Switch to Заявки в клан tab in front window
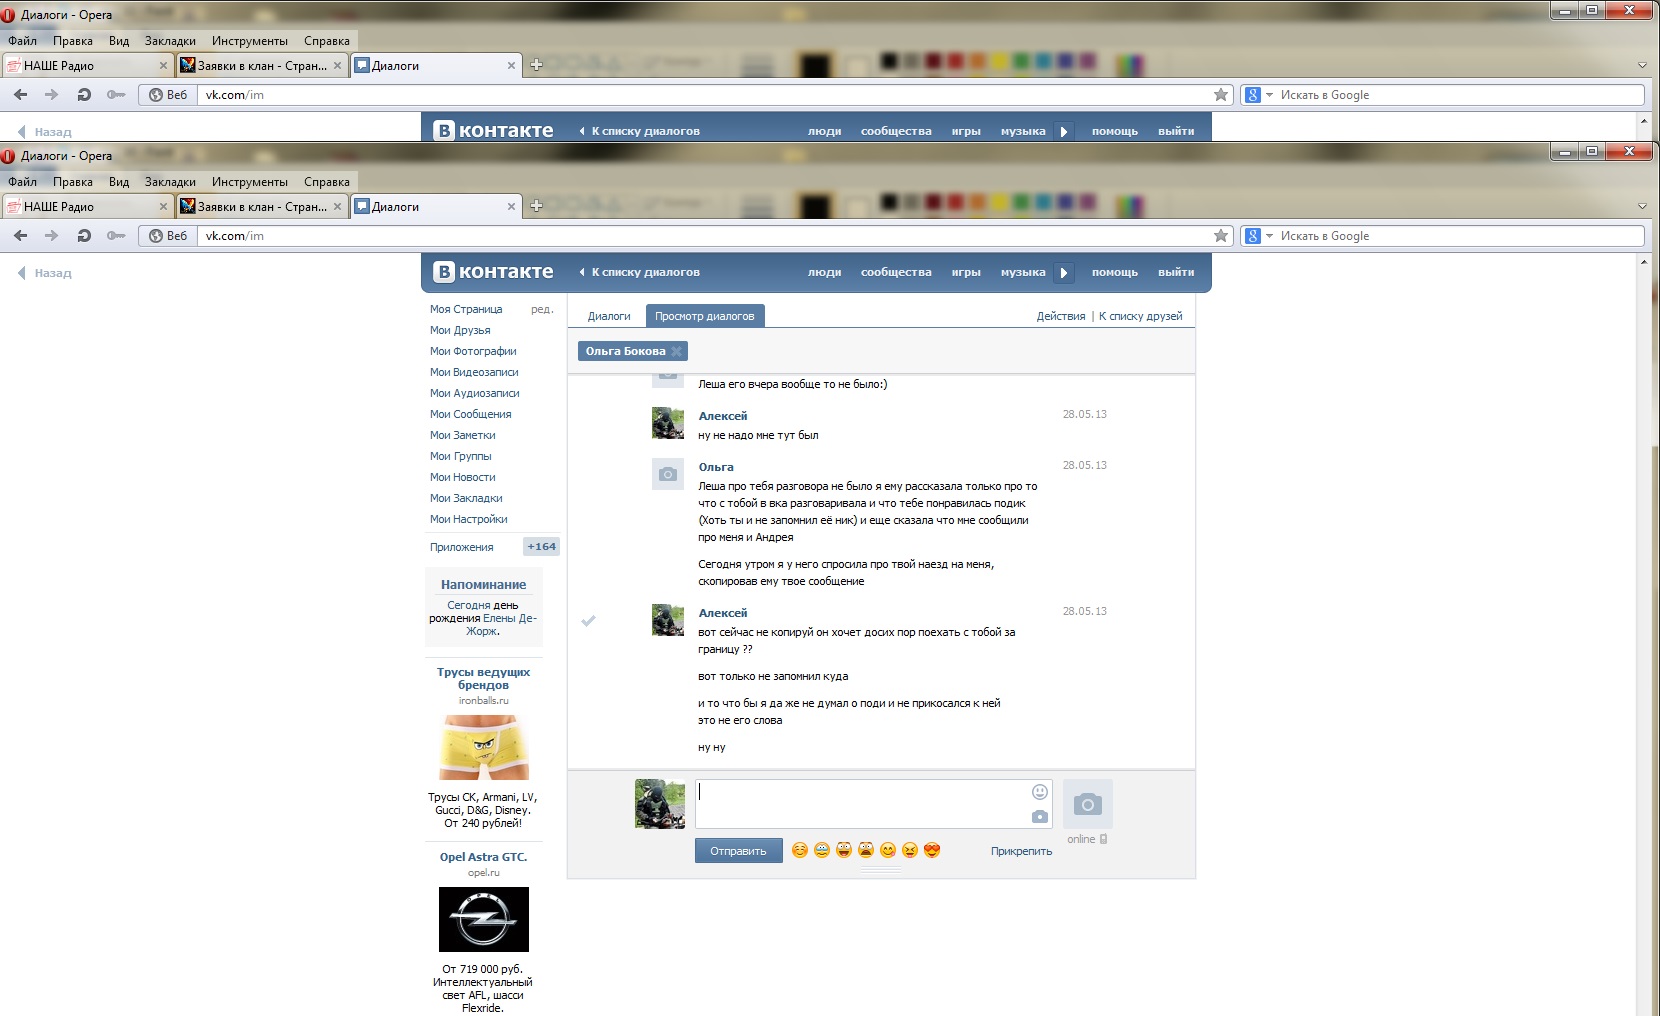Image resolution: width=1660 pixels, height=1016 pixels. (x=261, y=207)
